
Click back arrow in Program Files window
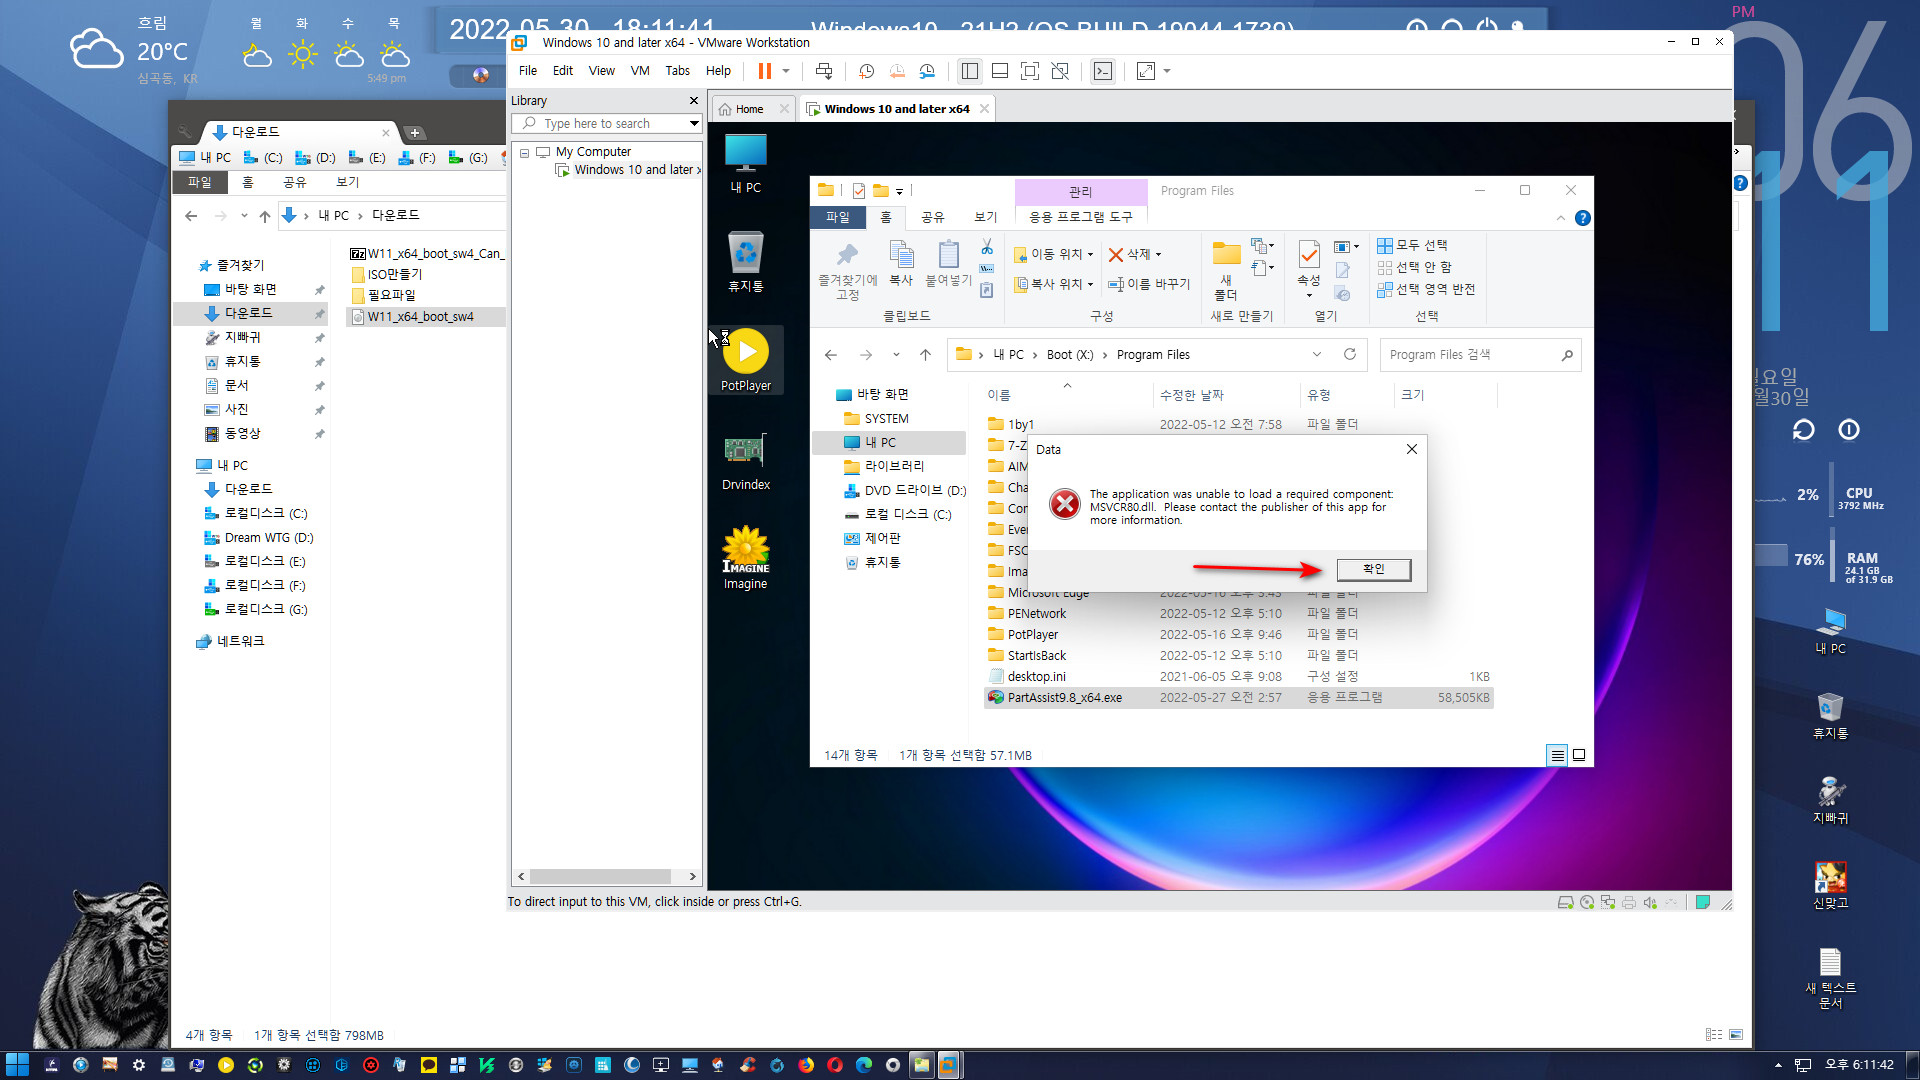(x=831, y=354)
